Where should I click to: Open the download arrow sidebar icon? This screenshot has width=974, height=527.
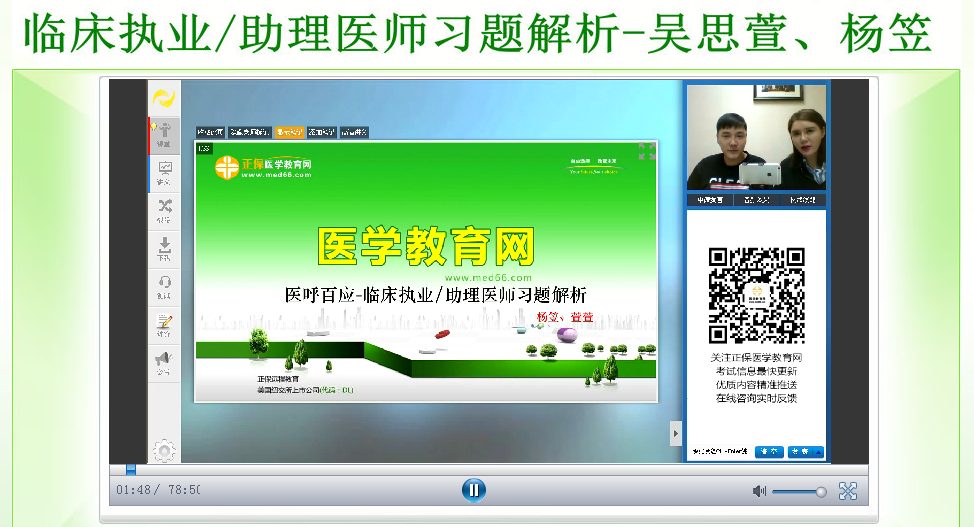pyautogui.click(x=165, y=249)
